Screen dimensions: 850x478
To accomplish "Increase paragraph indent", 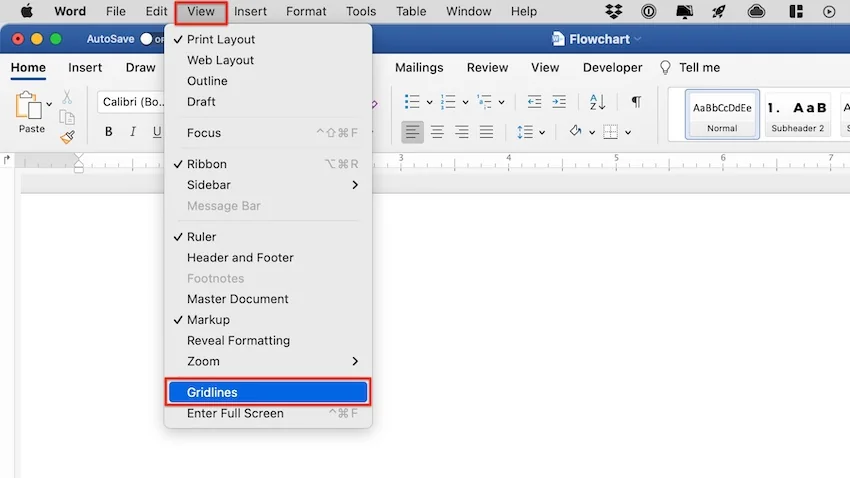I will pos(559,101).
